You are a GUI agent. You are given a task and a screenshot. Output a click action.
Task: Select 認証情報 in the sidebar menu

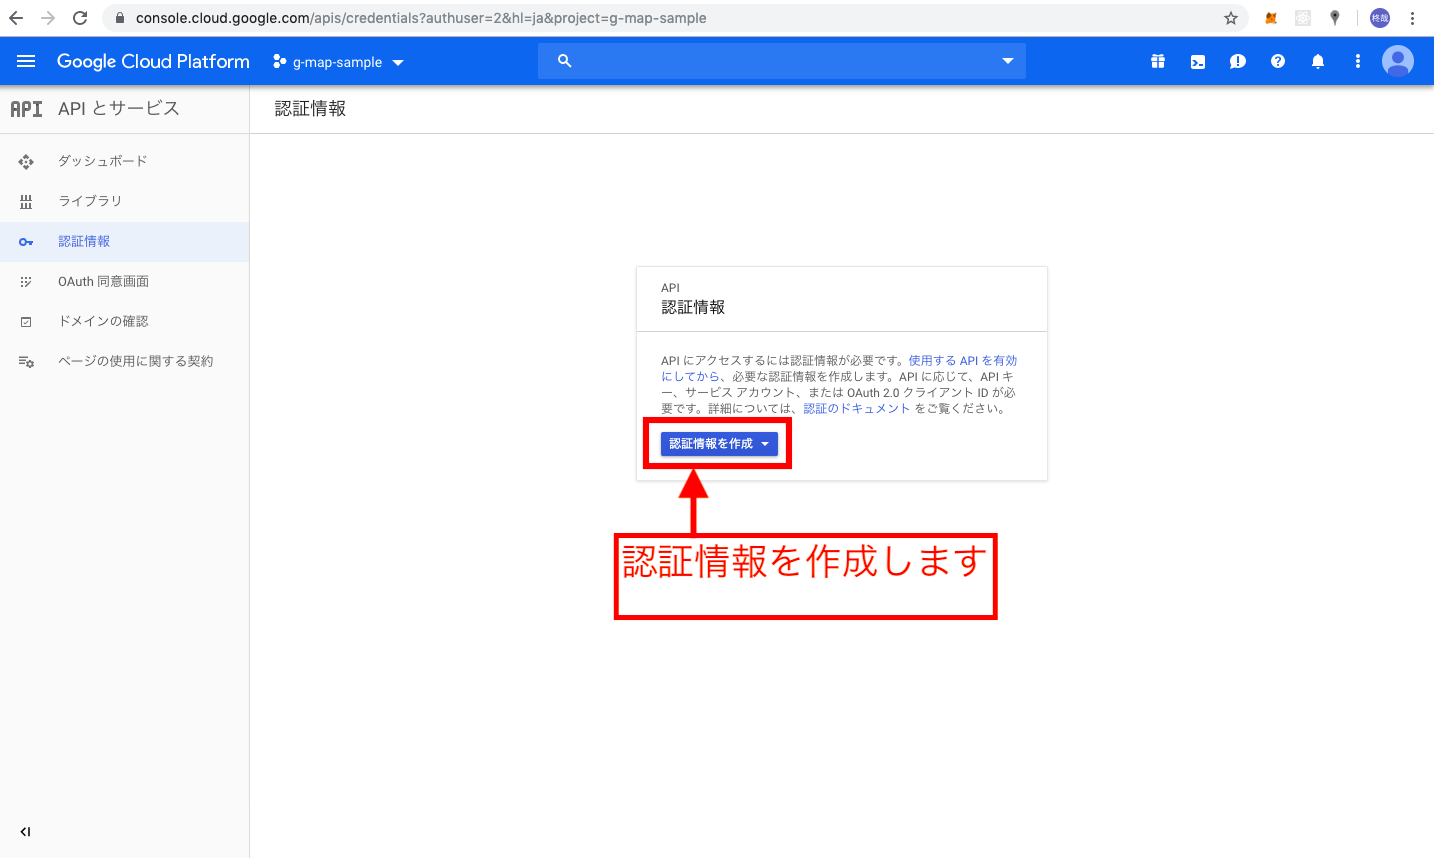click(x=85, y=241)
